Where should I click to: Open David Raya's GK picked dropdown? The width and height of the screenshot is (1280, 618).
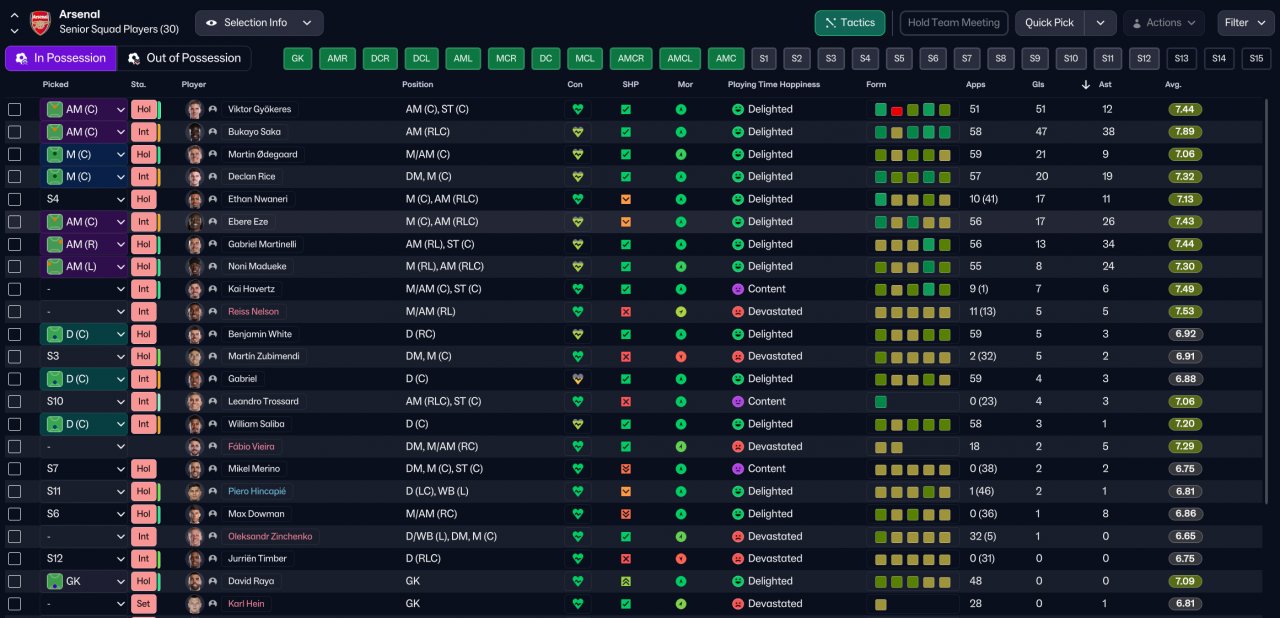pos(84,581)
